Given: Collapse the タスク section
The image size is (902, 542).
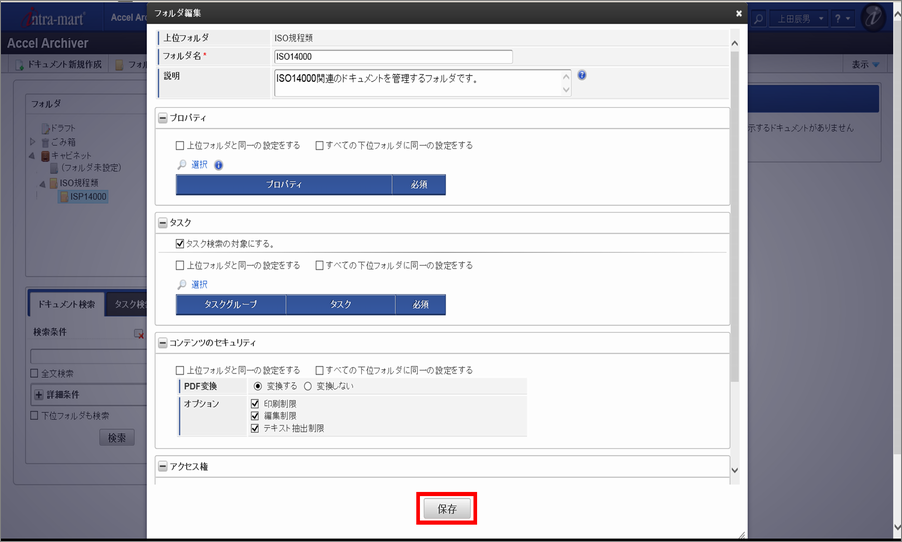Looking at the screenshot, I should coord(163,223).
